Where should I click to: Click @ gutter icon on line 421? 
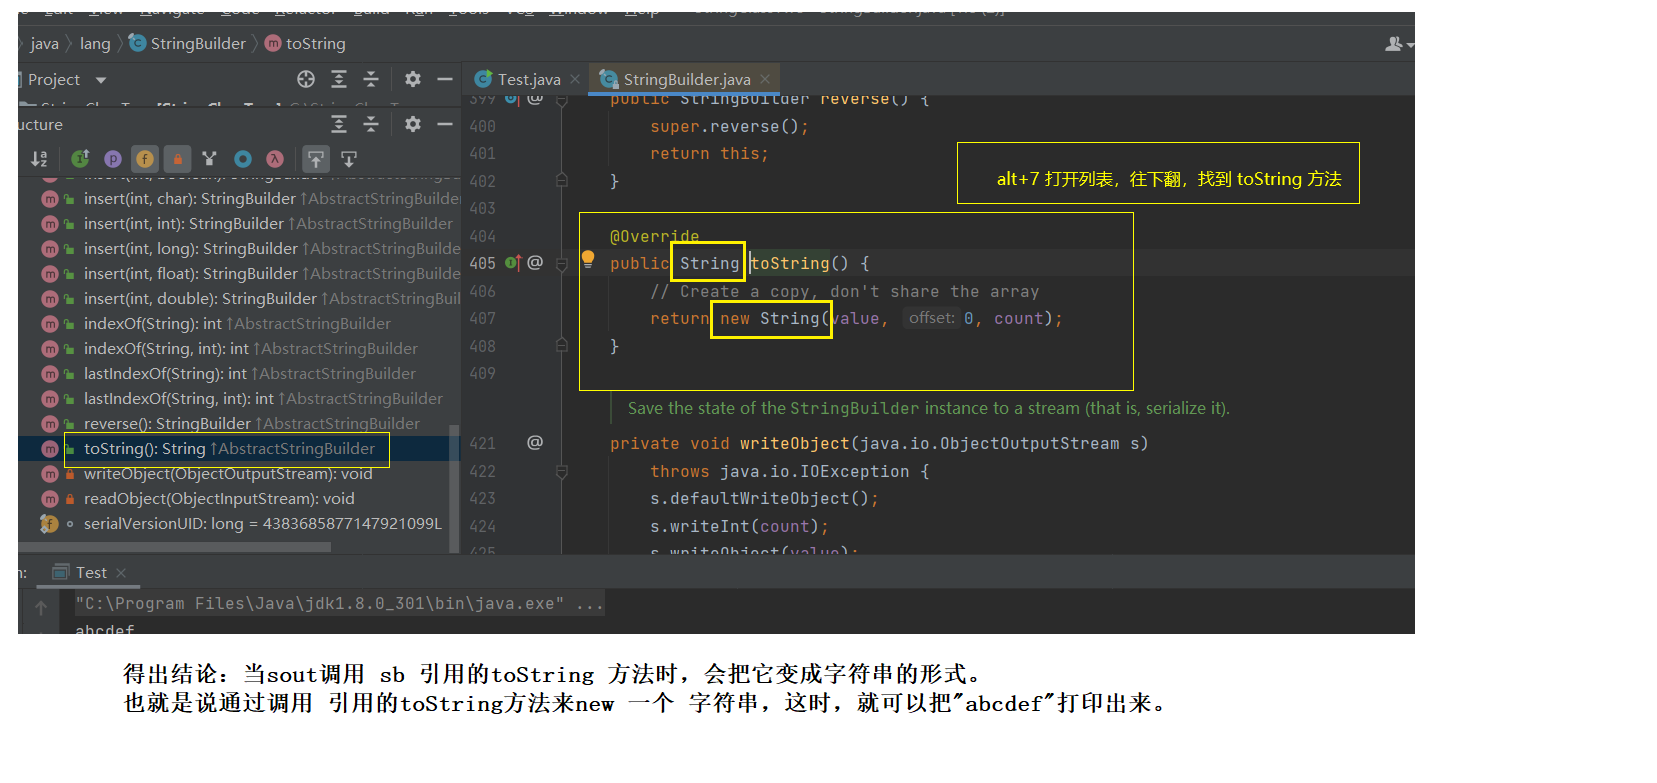(535, 442)
